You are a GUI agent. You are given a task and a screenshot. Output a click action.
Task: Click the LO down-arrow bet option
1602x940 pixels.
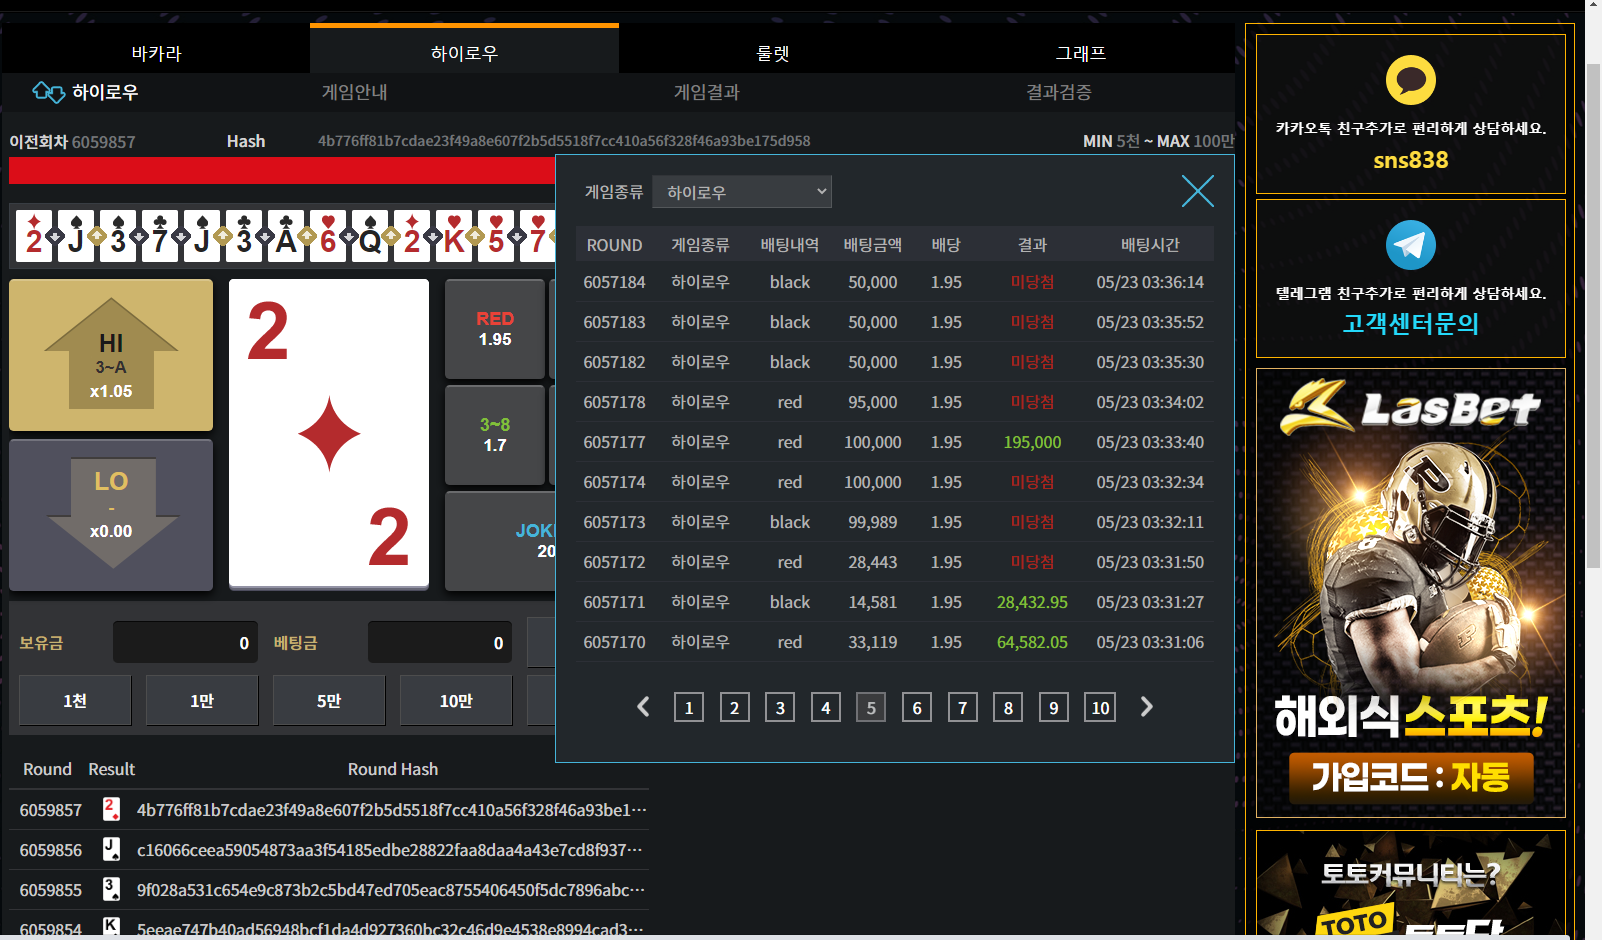[x=111, y=515]
